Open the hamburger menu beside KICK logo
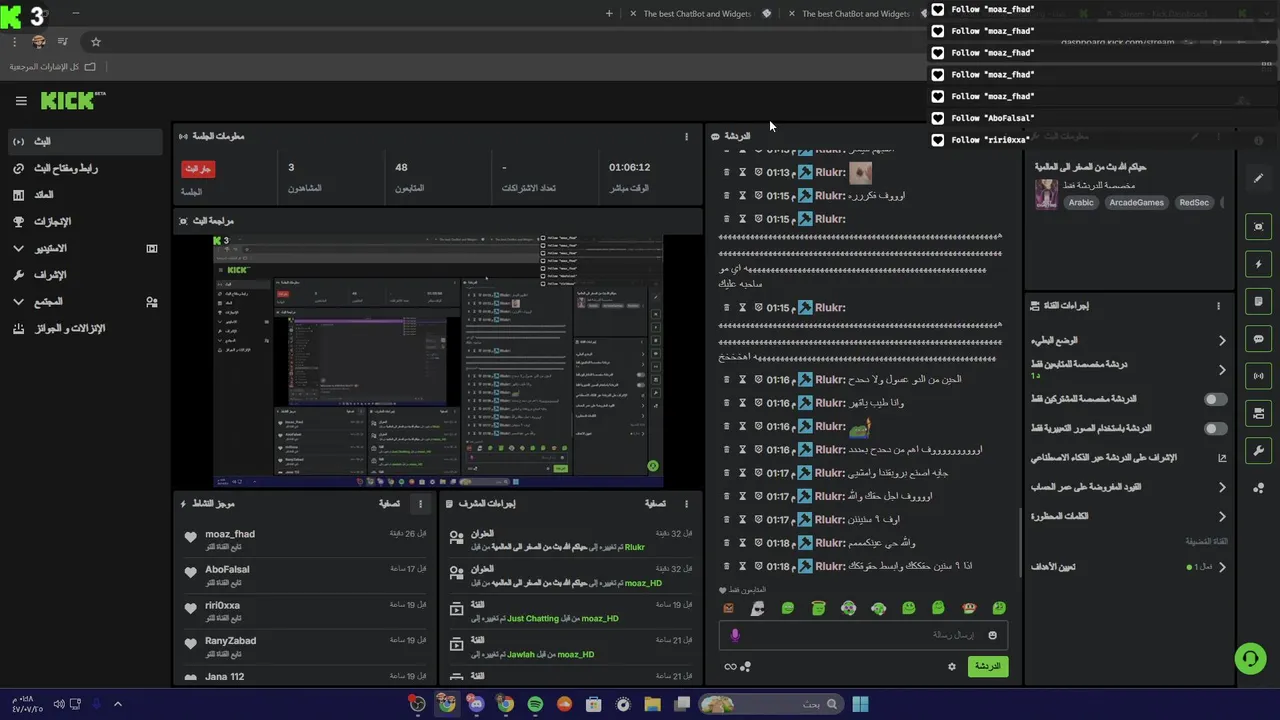Image resolution: width=1280 pixels, height=720 pixels. click(x=21, y=101)
